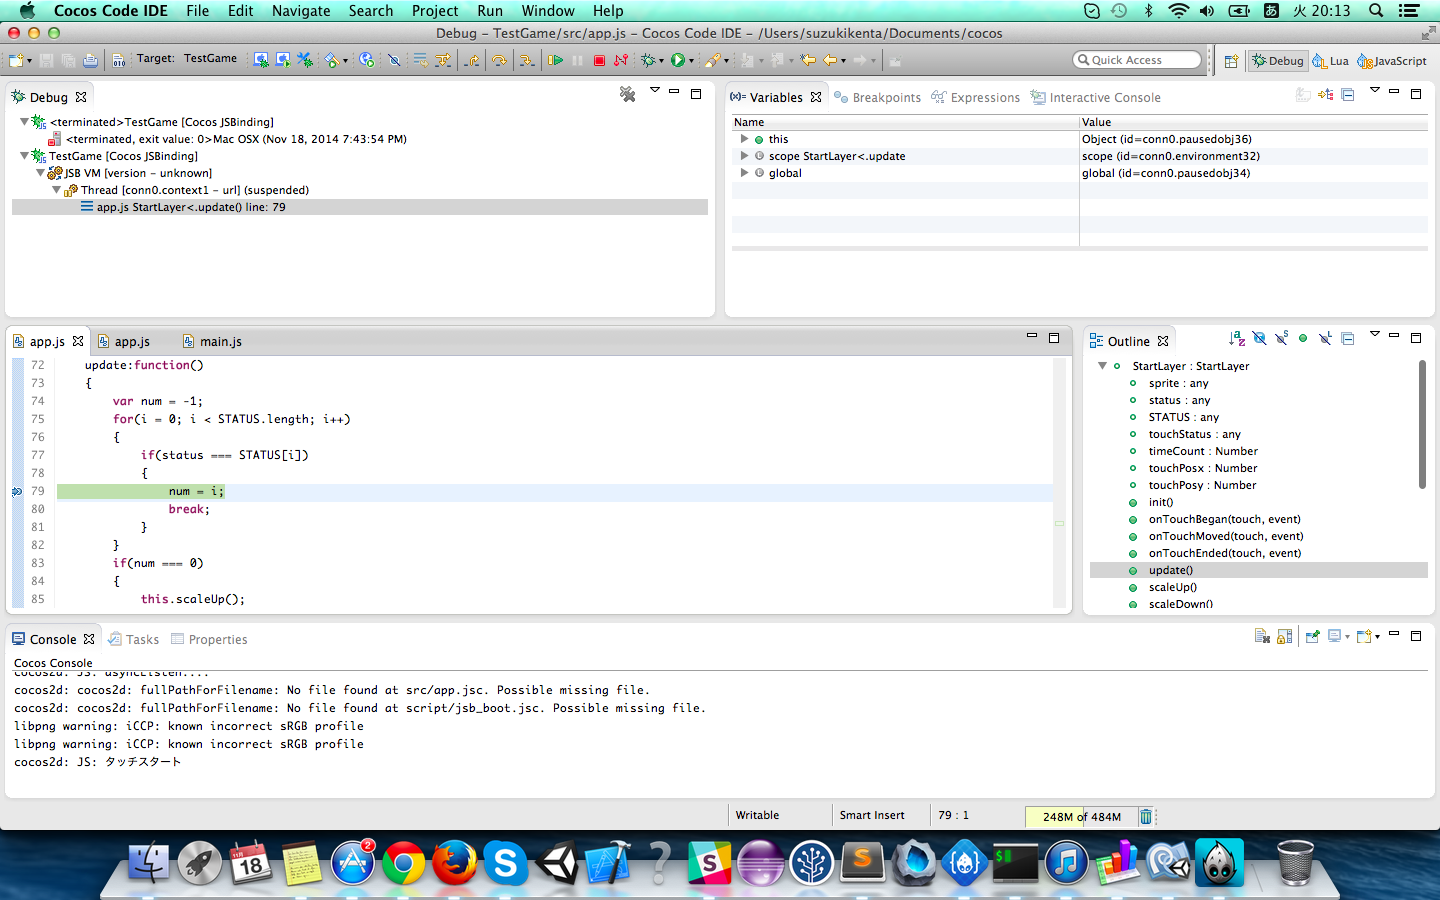1440x900 pixels.
Task: Click the Debug on Mac toolbar icon
Action: pos(261,60)
